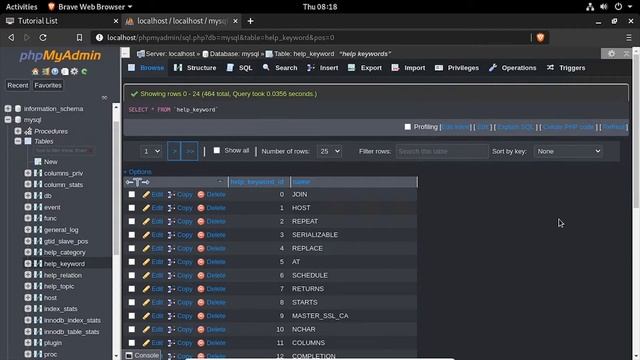Open the SQL tab

coord(240,68)
